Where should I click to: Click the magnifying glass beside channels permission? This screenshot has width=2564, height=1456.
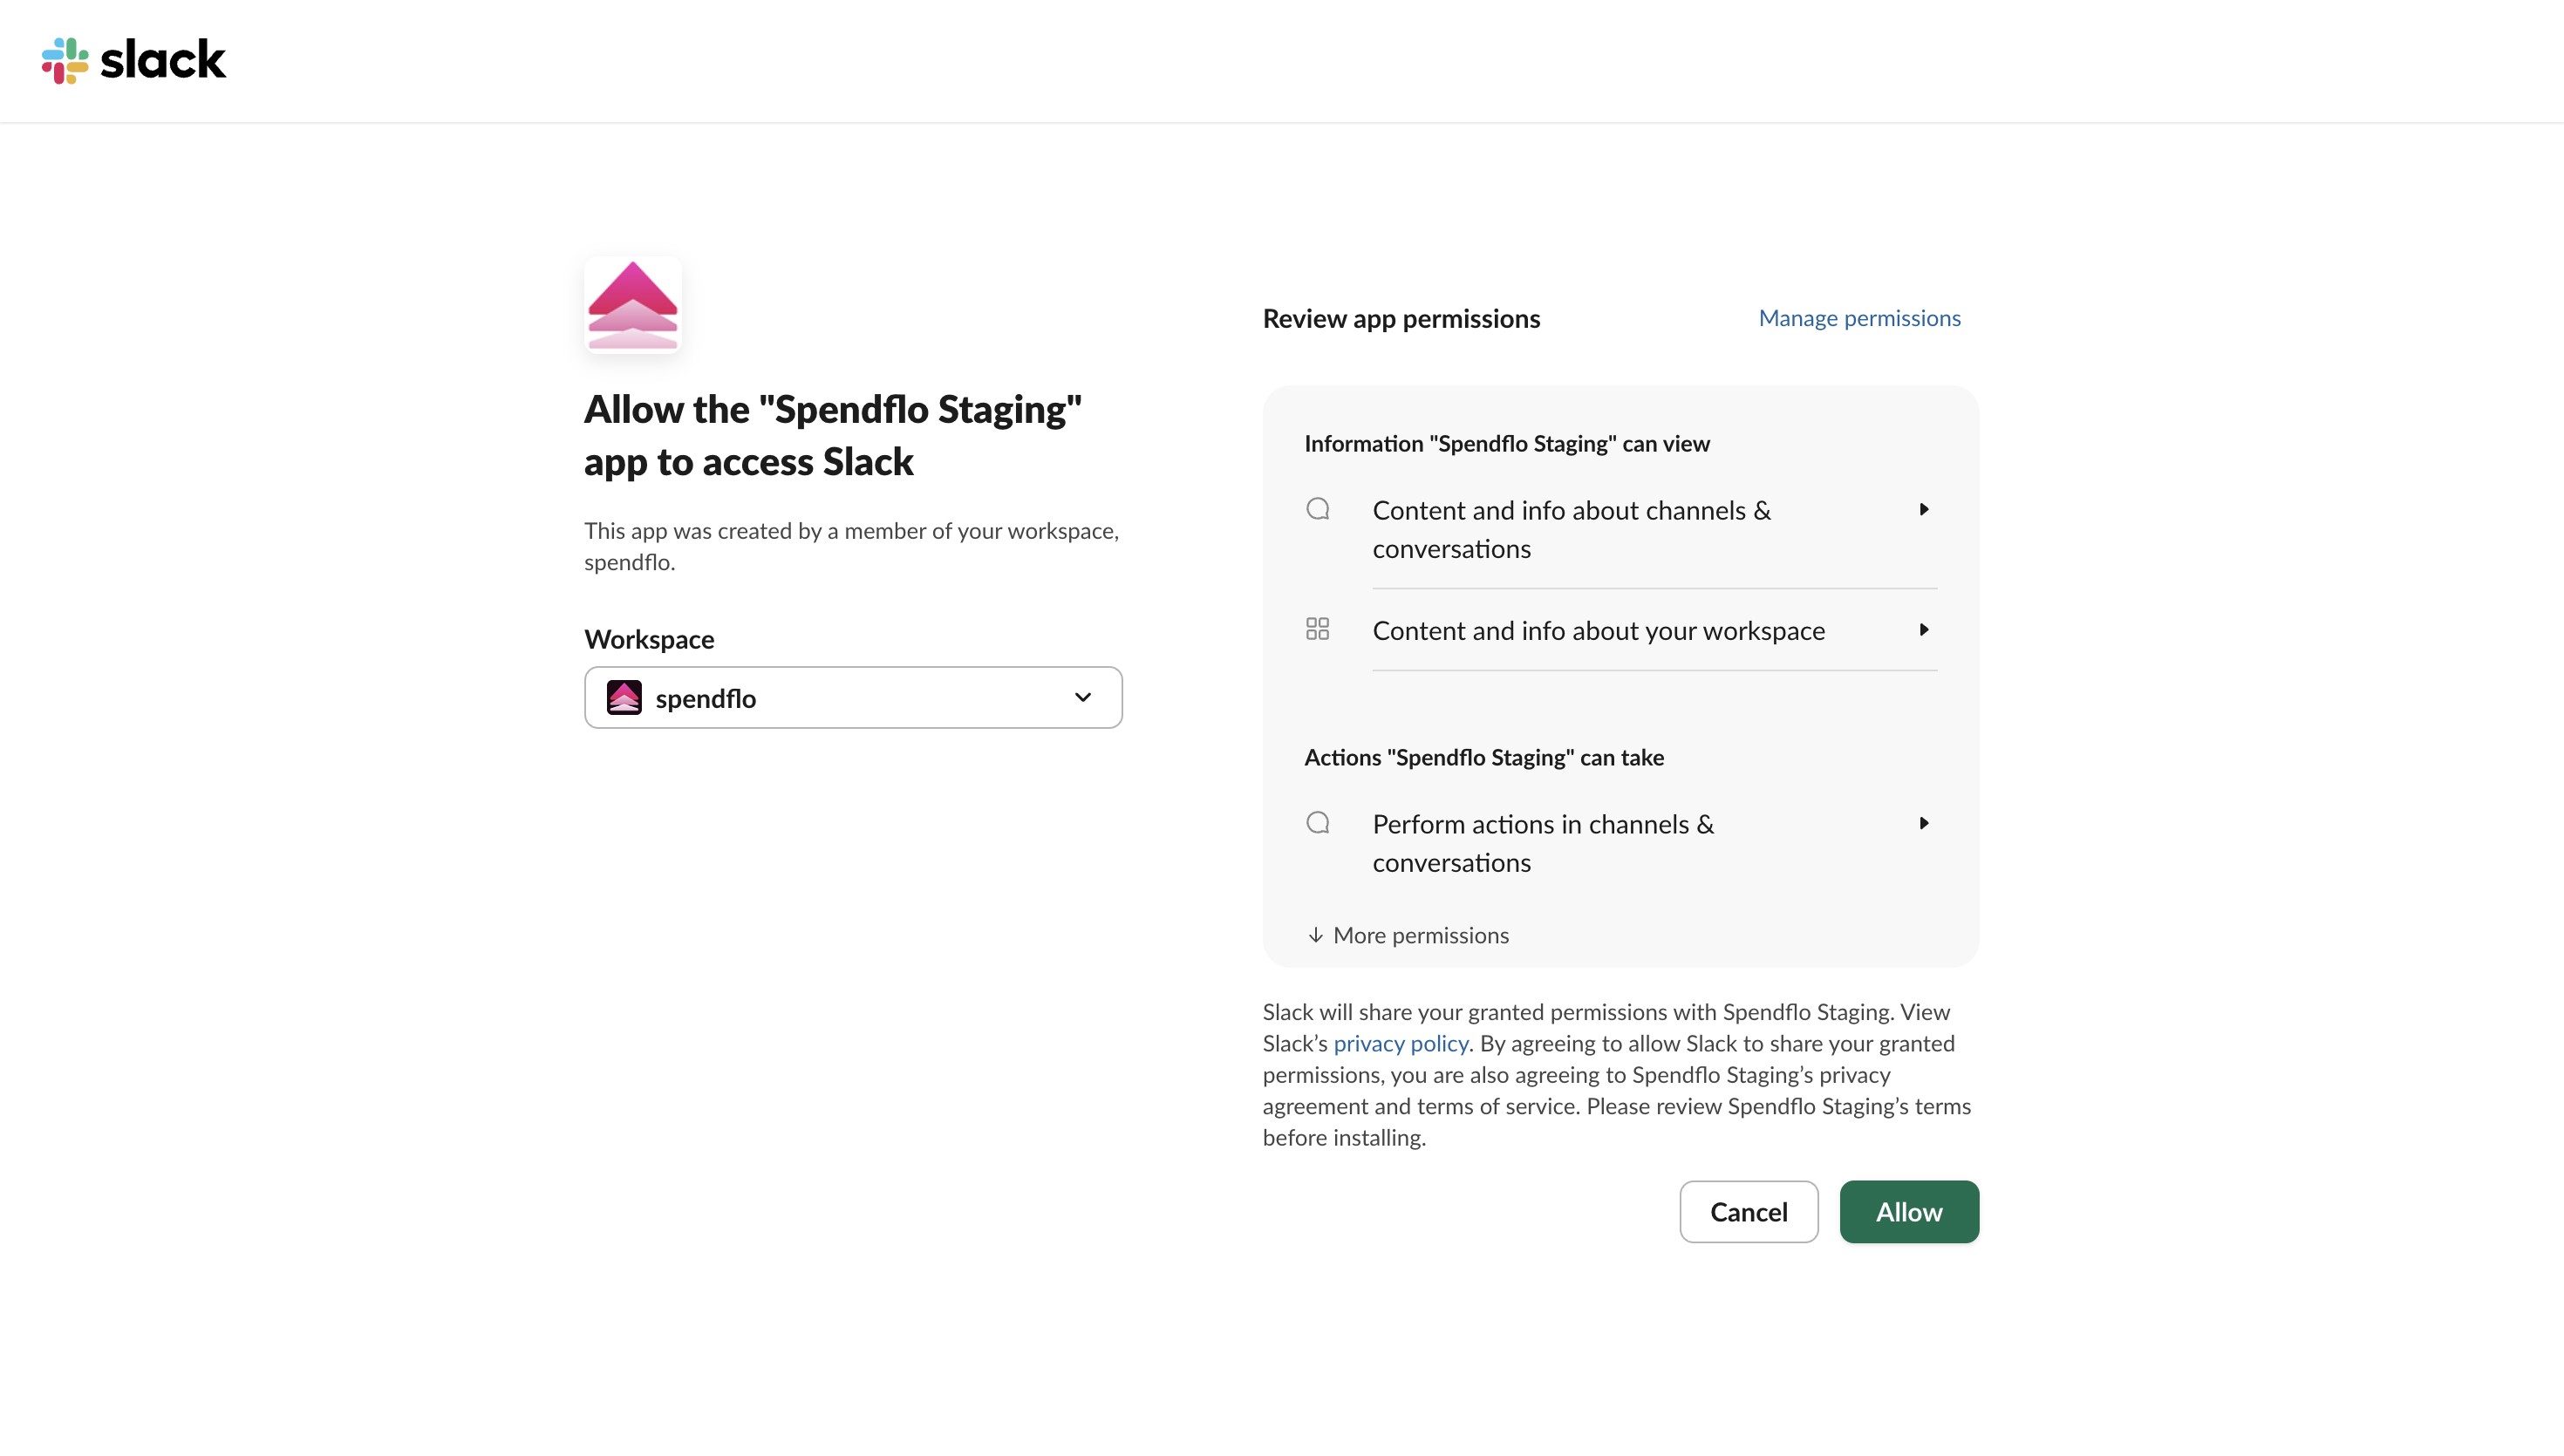(1318, 509)
